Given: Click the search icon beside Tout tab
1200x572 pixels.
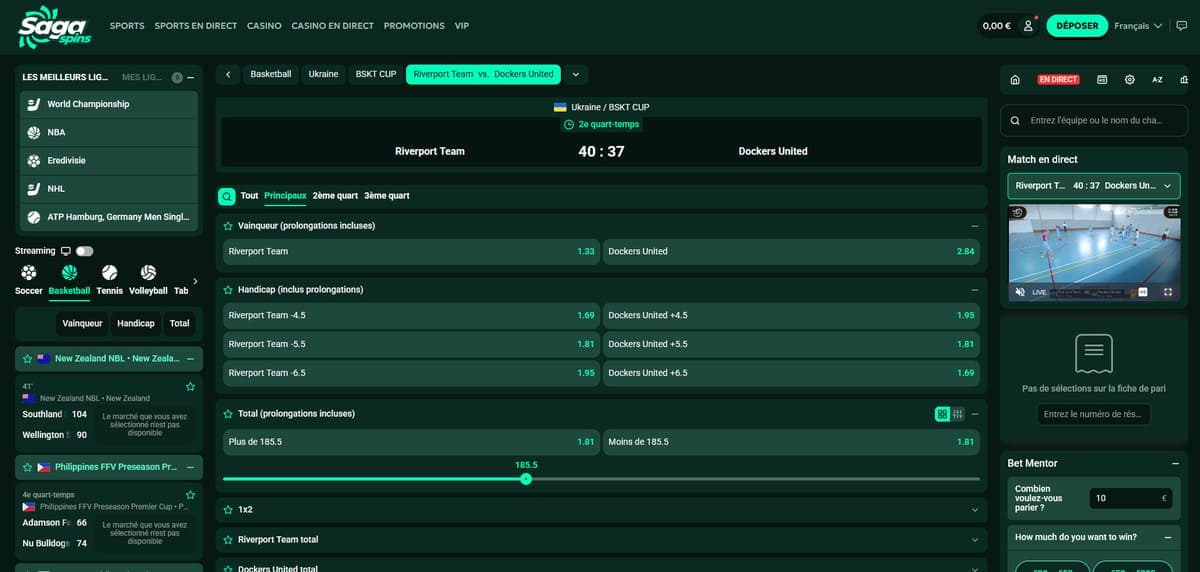Looking at the screenshot, I should [226, 196].
